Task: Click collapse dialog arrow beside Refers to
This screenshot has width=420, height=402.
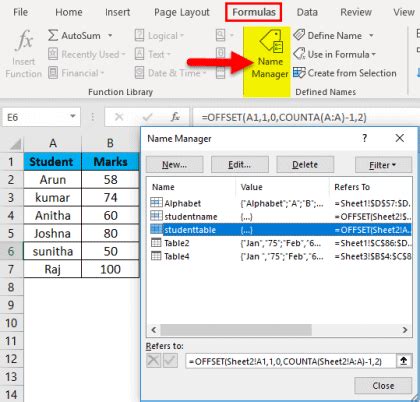Action: 404,361
